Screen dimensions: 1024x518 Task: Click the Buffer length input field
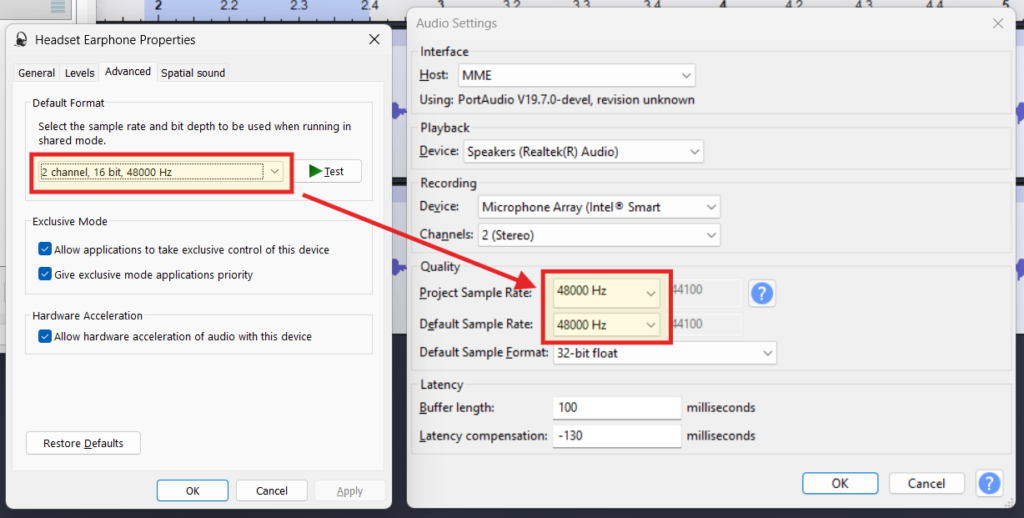pyautogui.click(x=616, y=408)
